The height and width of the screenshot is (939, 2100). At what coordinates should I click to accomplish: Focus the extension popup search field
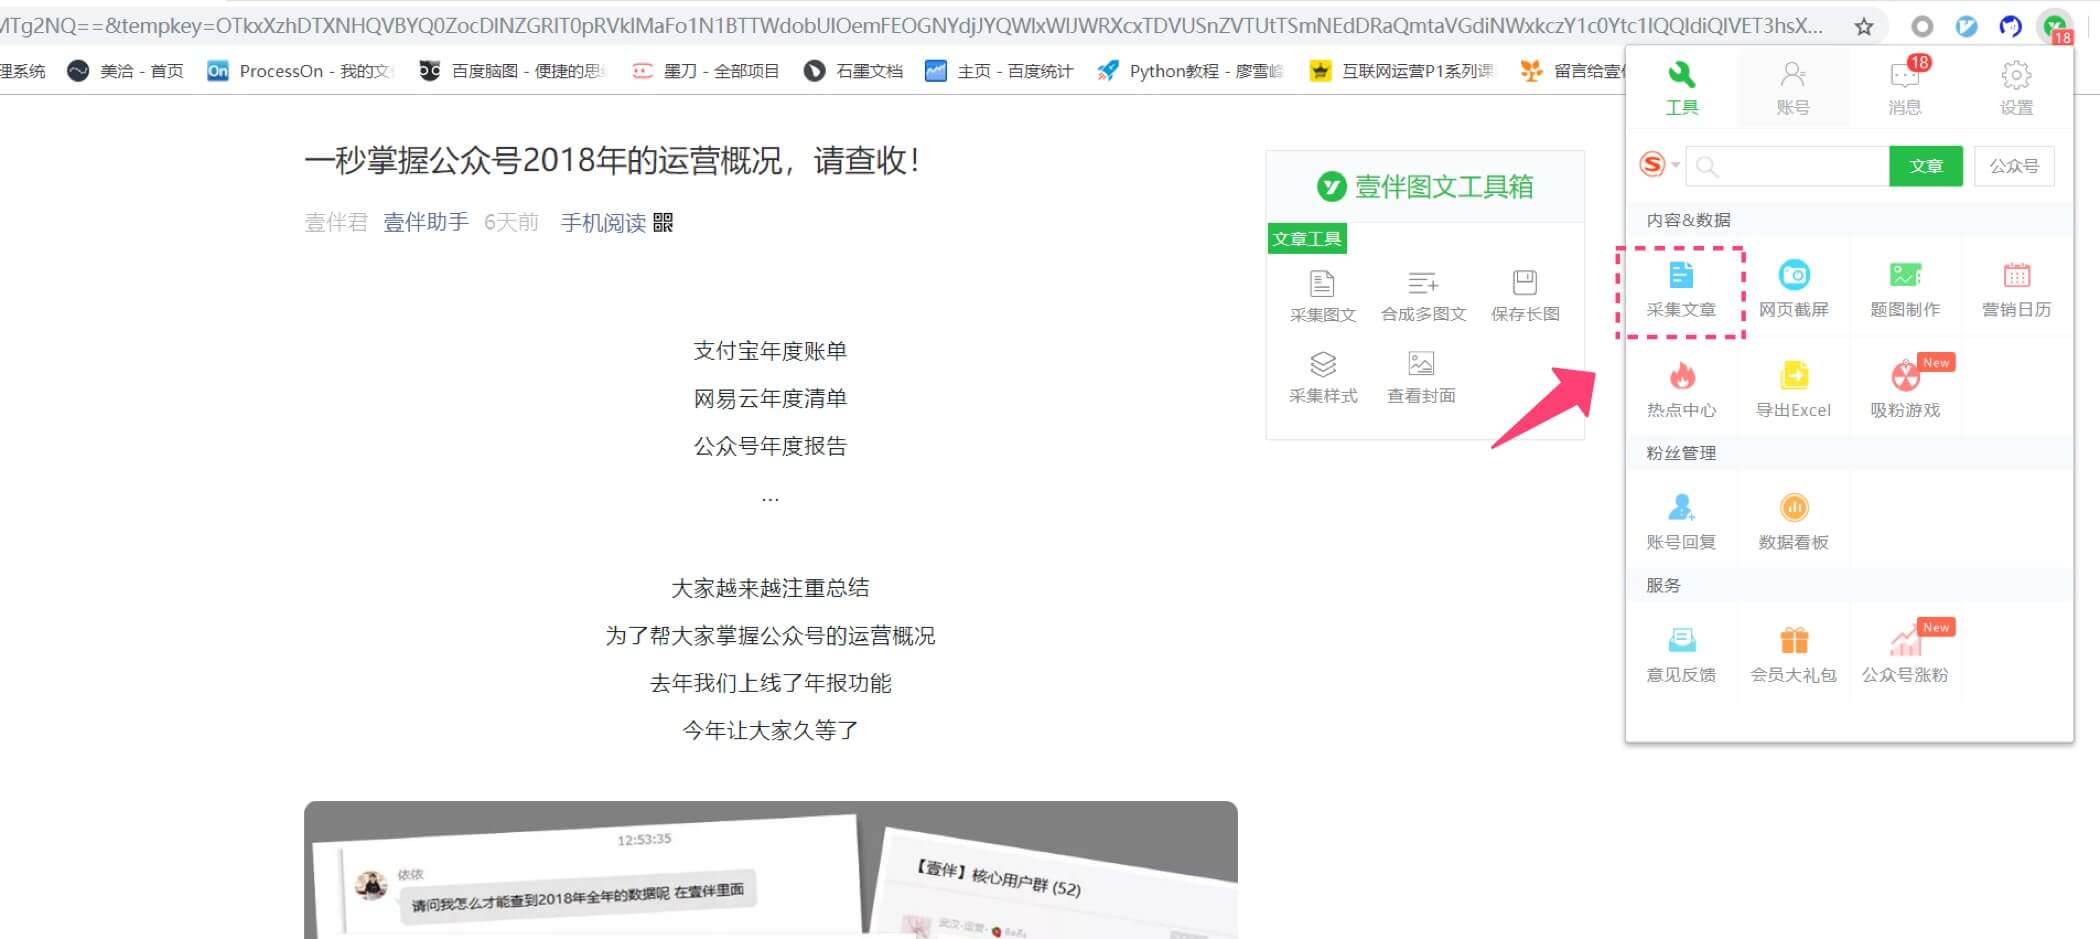[x=1787, y=166]
